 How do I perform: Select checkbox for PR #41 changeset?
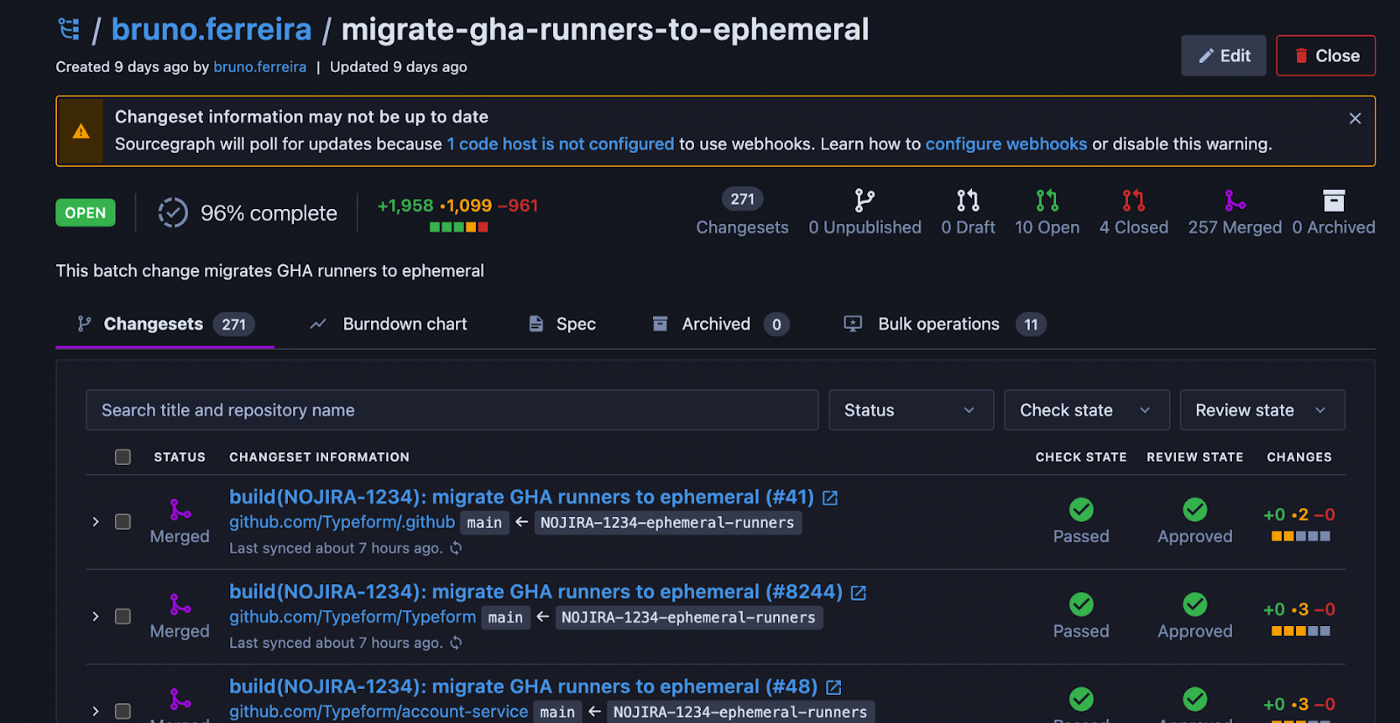123,522
